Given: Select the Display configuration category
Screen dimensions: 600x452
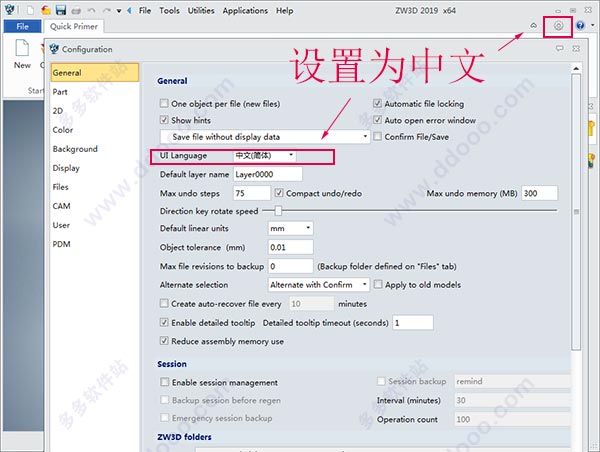Looking at the screenshot, I should [66, 168].
